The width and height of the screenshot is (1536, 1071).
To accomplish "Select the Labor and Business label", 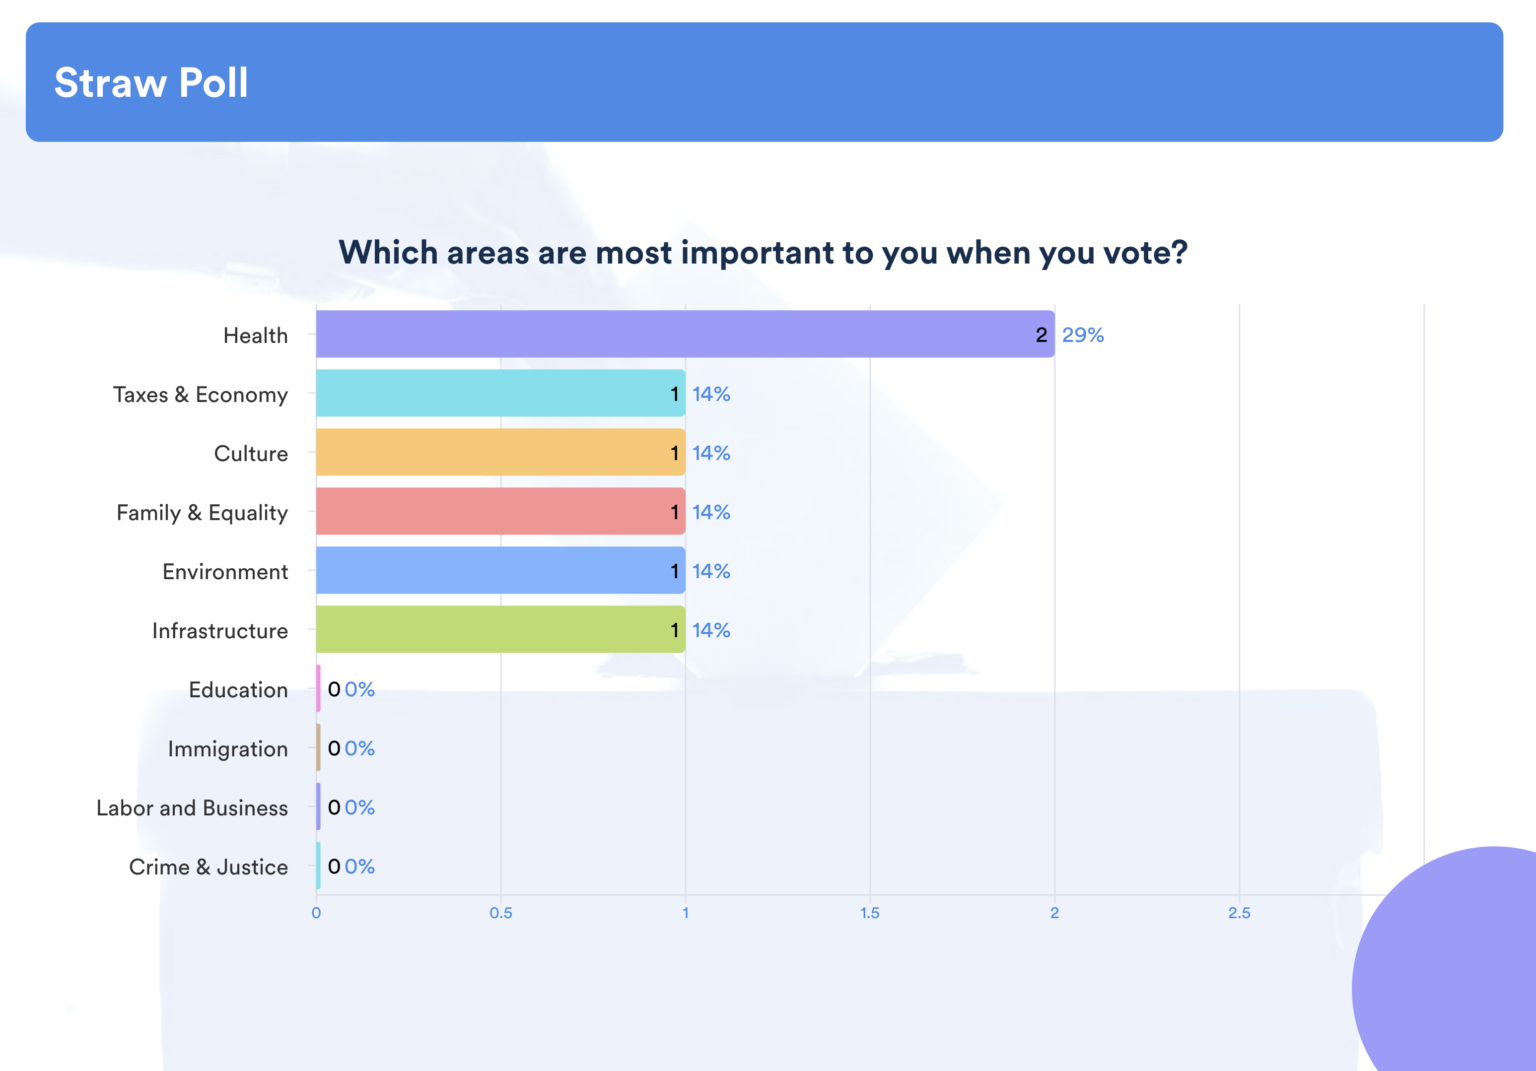I will [192, 808].
